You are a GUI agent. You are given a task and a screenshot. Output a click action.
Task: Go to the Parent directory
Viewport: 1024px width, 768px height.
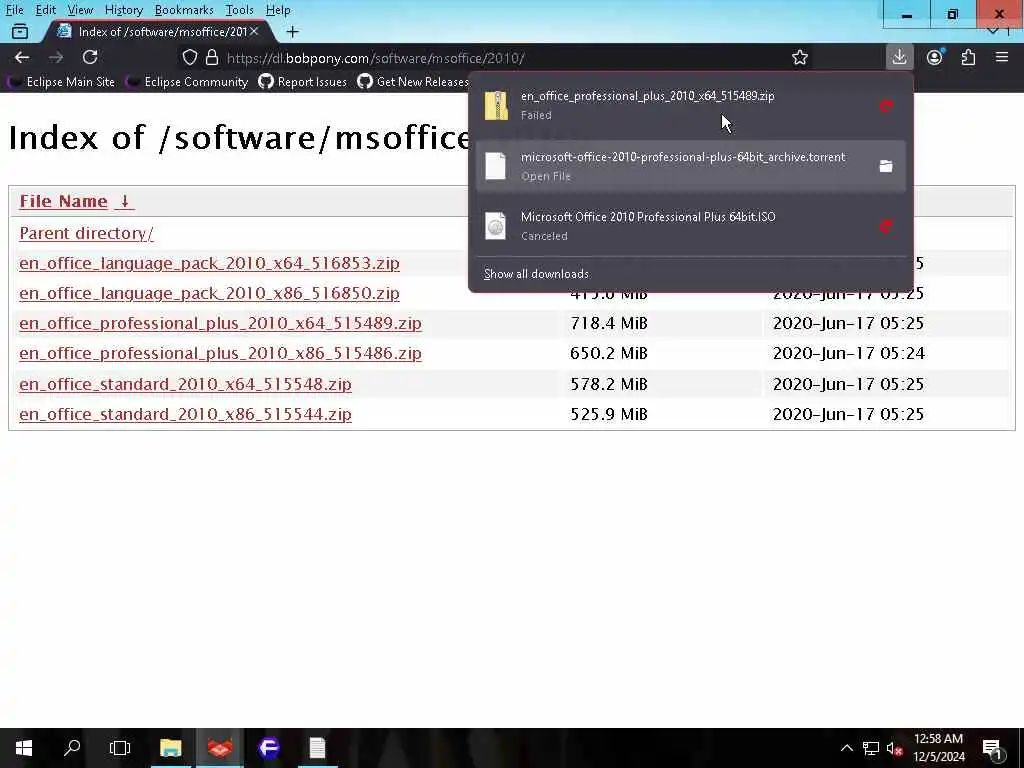(x=86, y=233)
